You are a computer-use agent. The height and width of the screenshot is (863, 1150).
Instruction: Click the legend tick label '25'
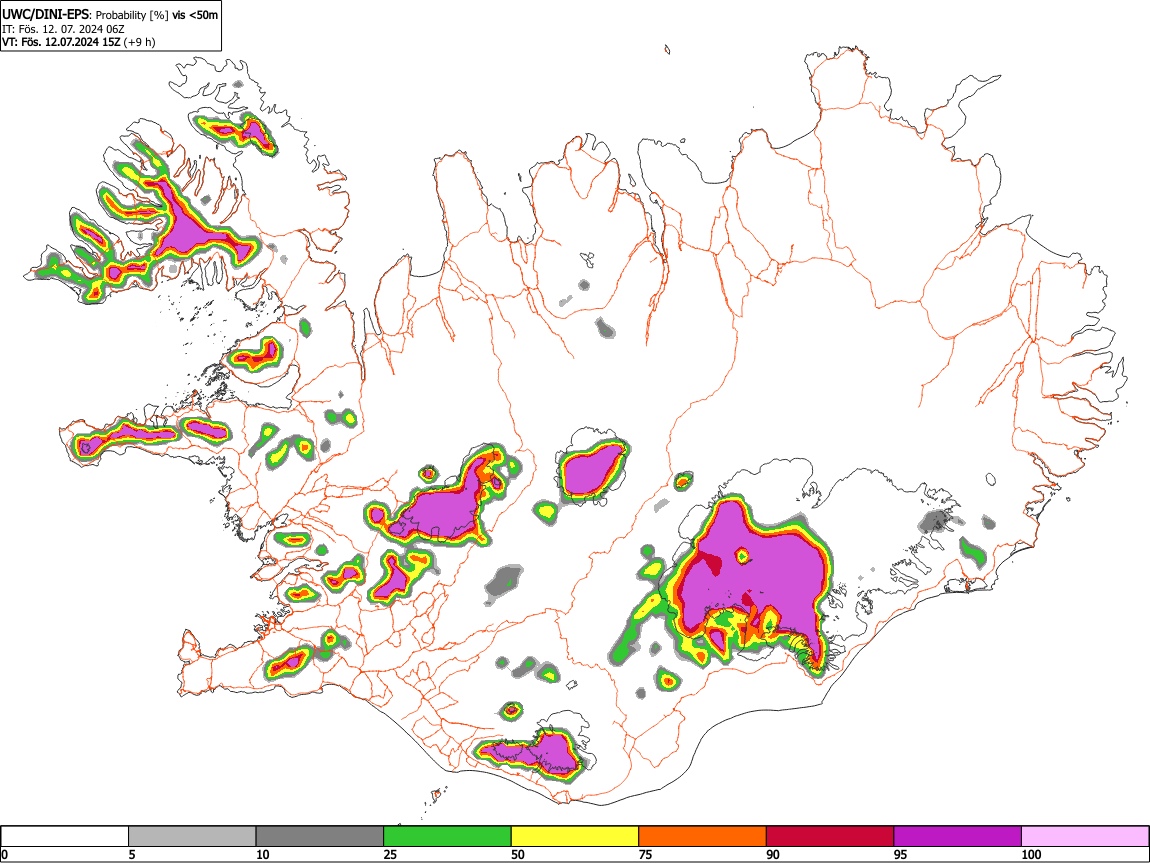tap(390, 854)
